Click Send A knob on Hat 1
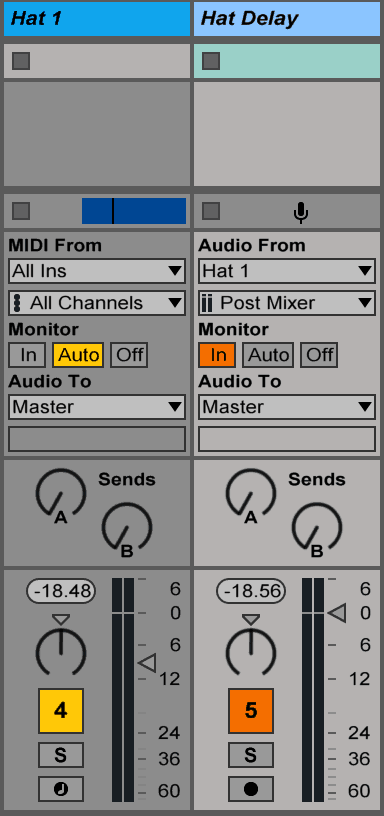This screenshot has width=384, height=816. (x=61, y=493)
